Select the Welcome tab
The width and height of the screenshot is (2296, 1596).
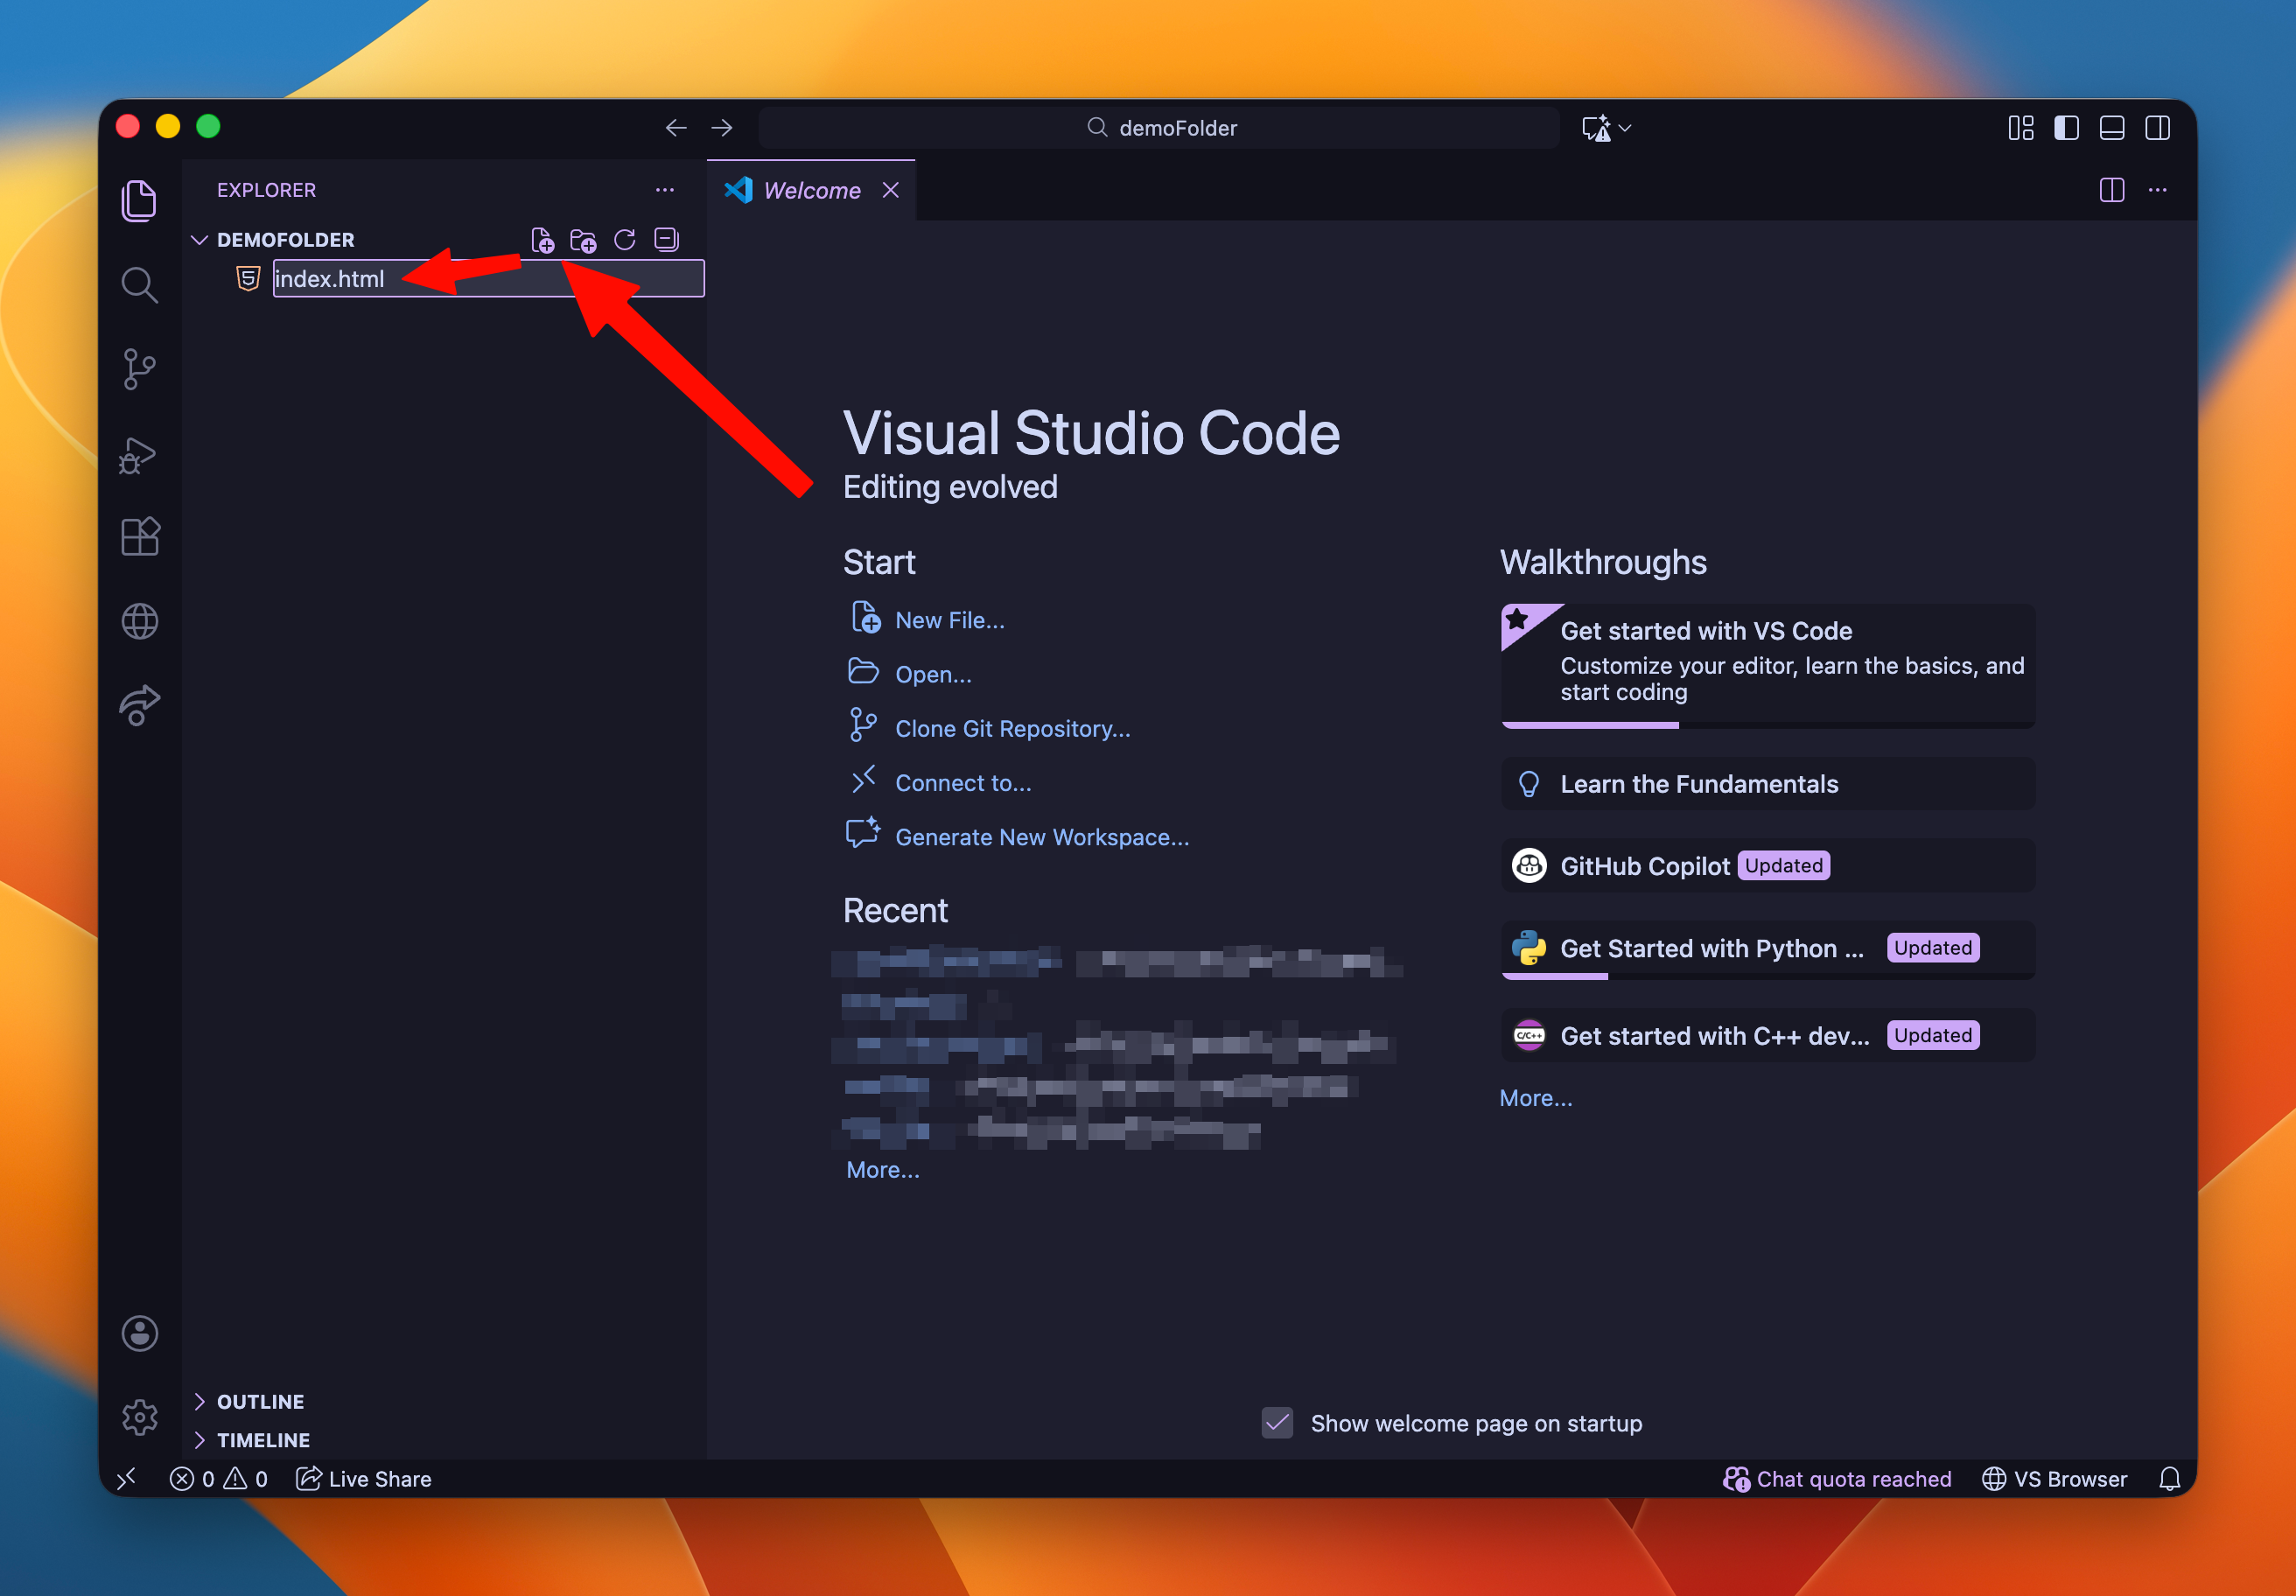[x=811, y=190]
